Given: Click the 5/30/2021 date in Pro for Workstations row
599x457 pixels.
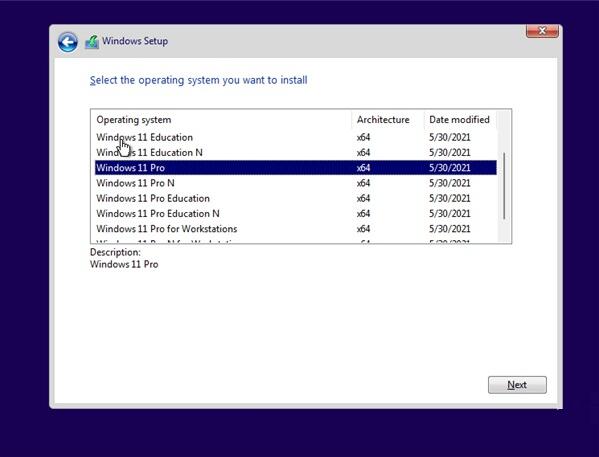Looking at the screenshot, I should point(450,229).
